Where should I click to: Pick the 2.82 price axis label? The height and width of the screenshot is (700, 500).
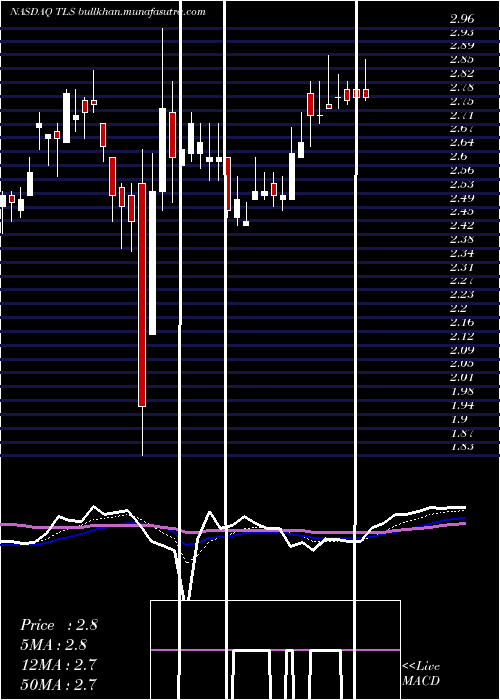[462, 74]
